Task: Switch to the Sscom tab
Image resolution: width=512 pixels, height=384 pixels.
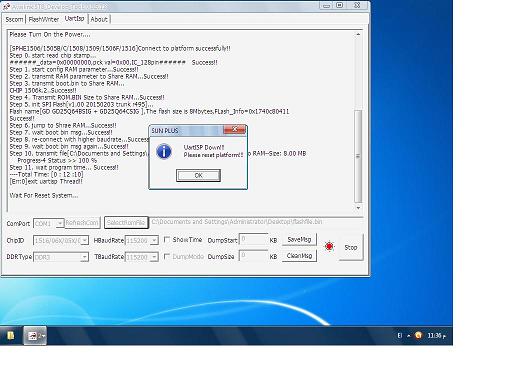Action: click(x=14, y=19)
